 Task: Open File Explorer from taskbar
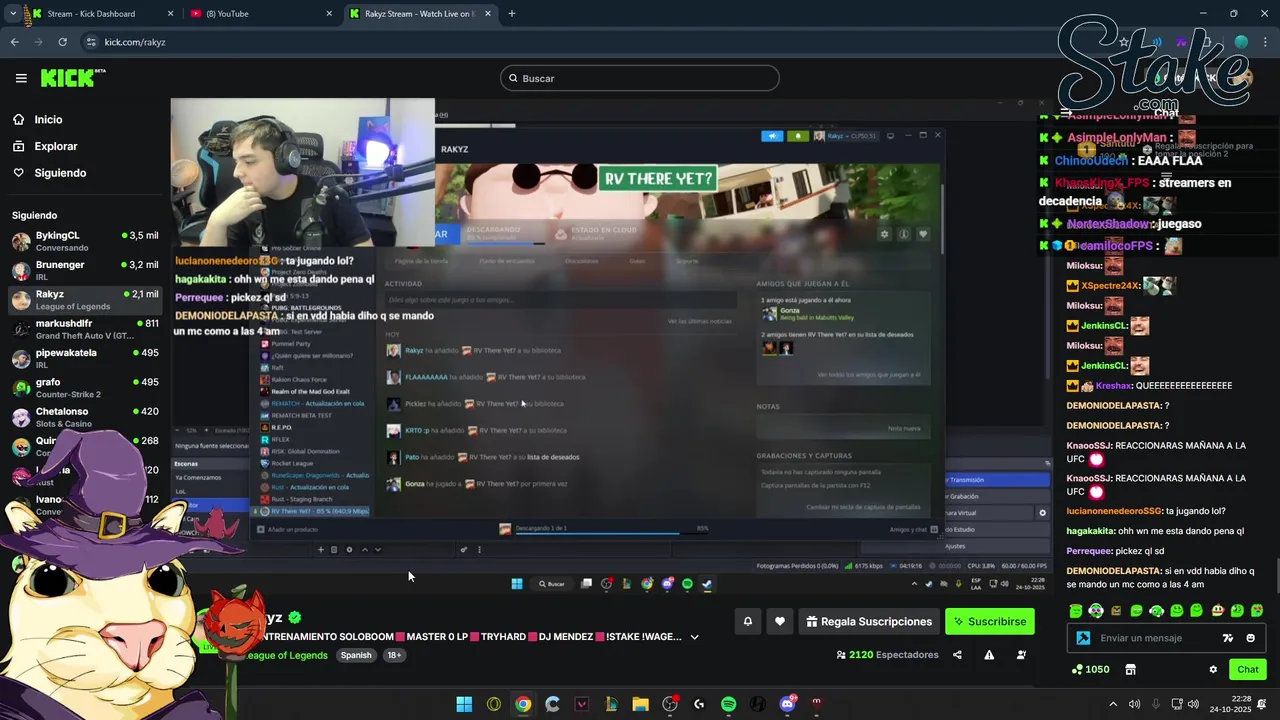(640, 704)
